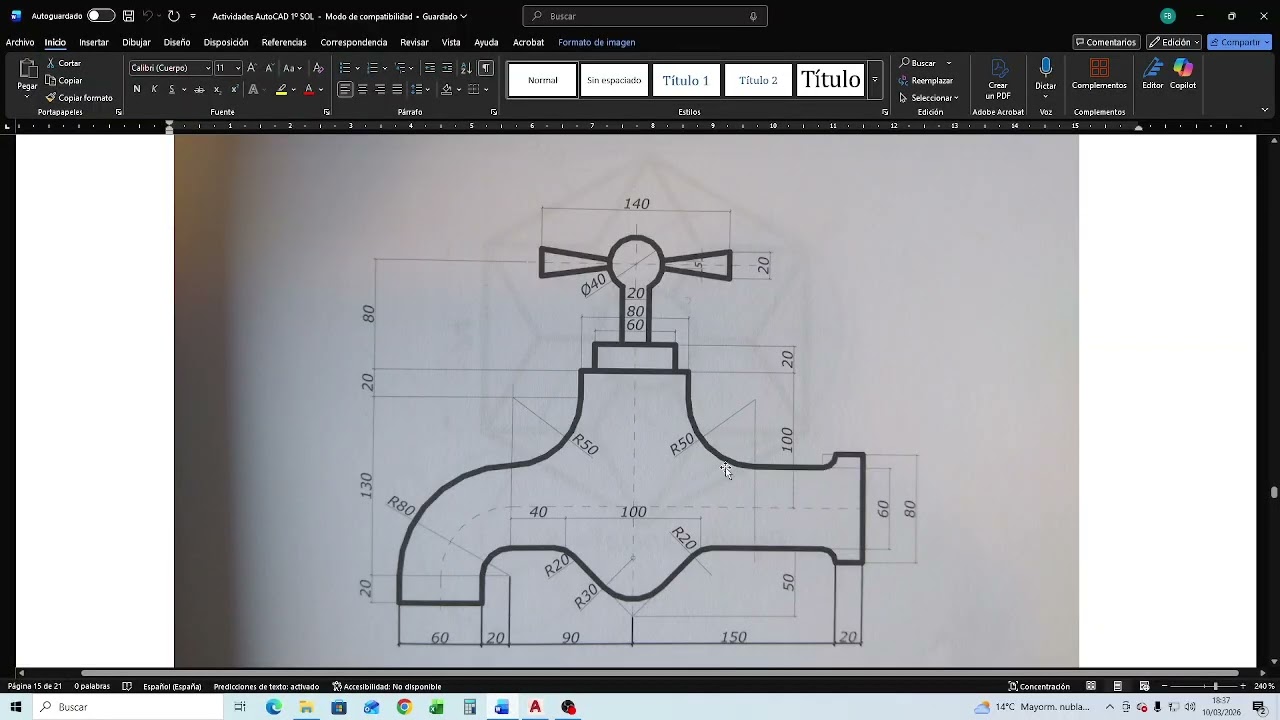Toggle paragraph marks display
The width and height of the screenshot is (1280, 720).
[486, 68]
